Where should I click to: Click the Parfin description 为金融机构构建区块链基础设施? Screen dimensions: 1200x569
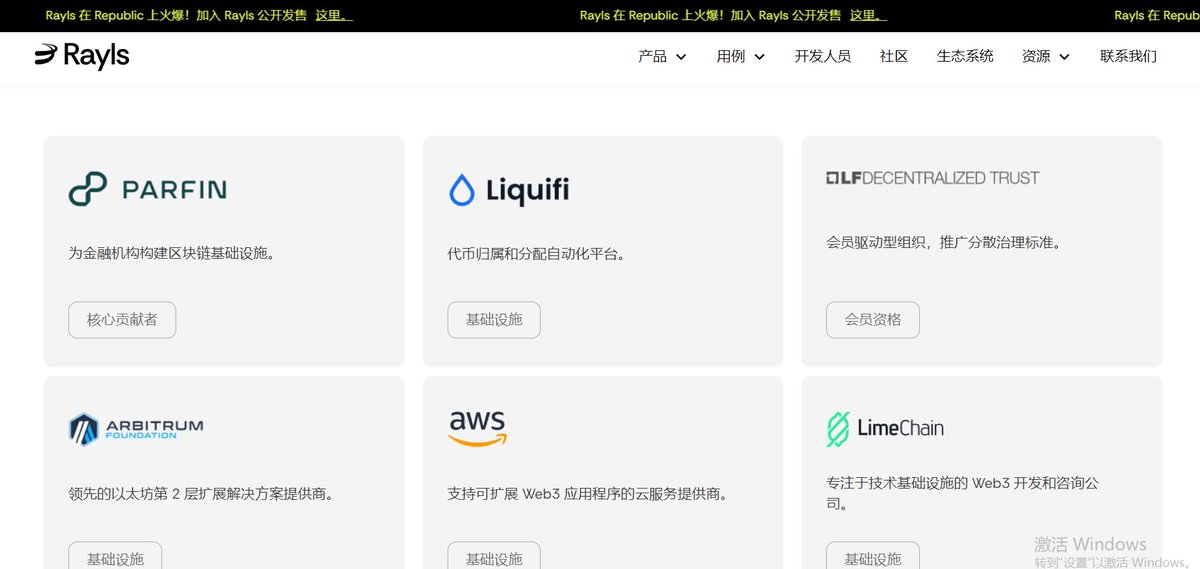[x=171, y=254]
